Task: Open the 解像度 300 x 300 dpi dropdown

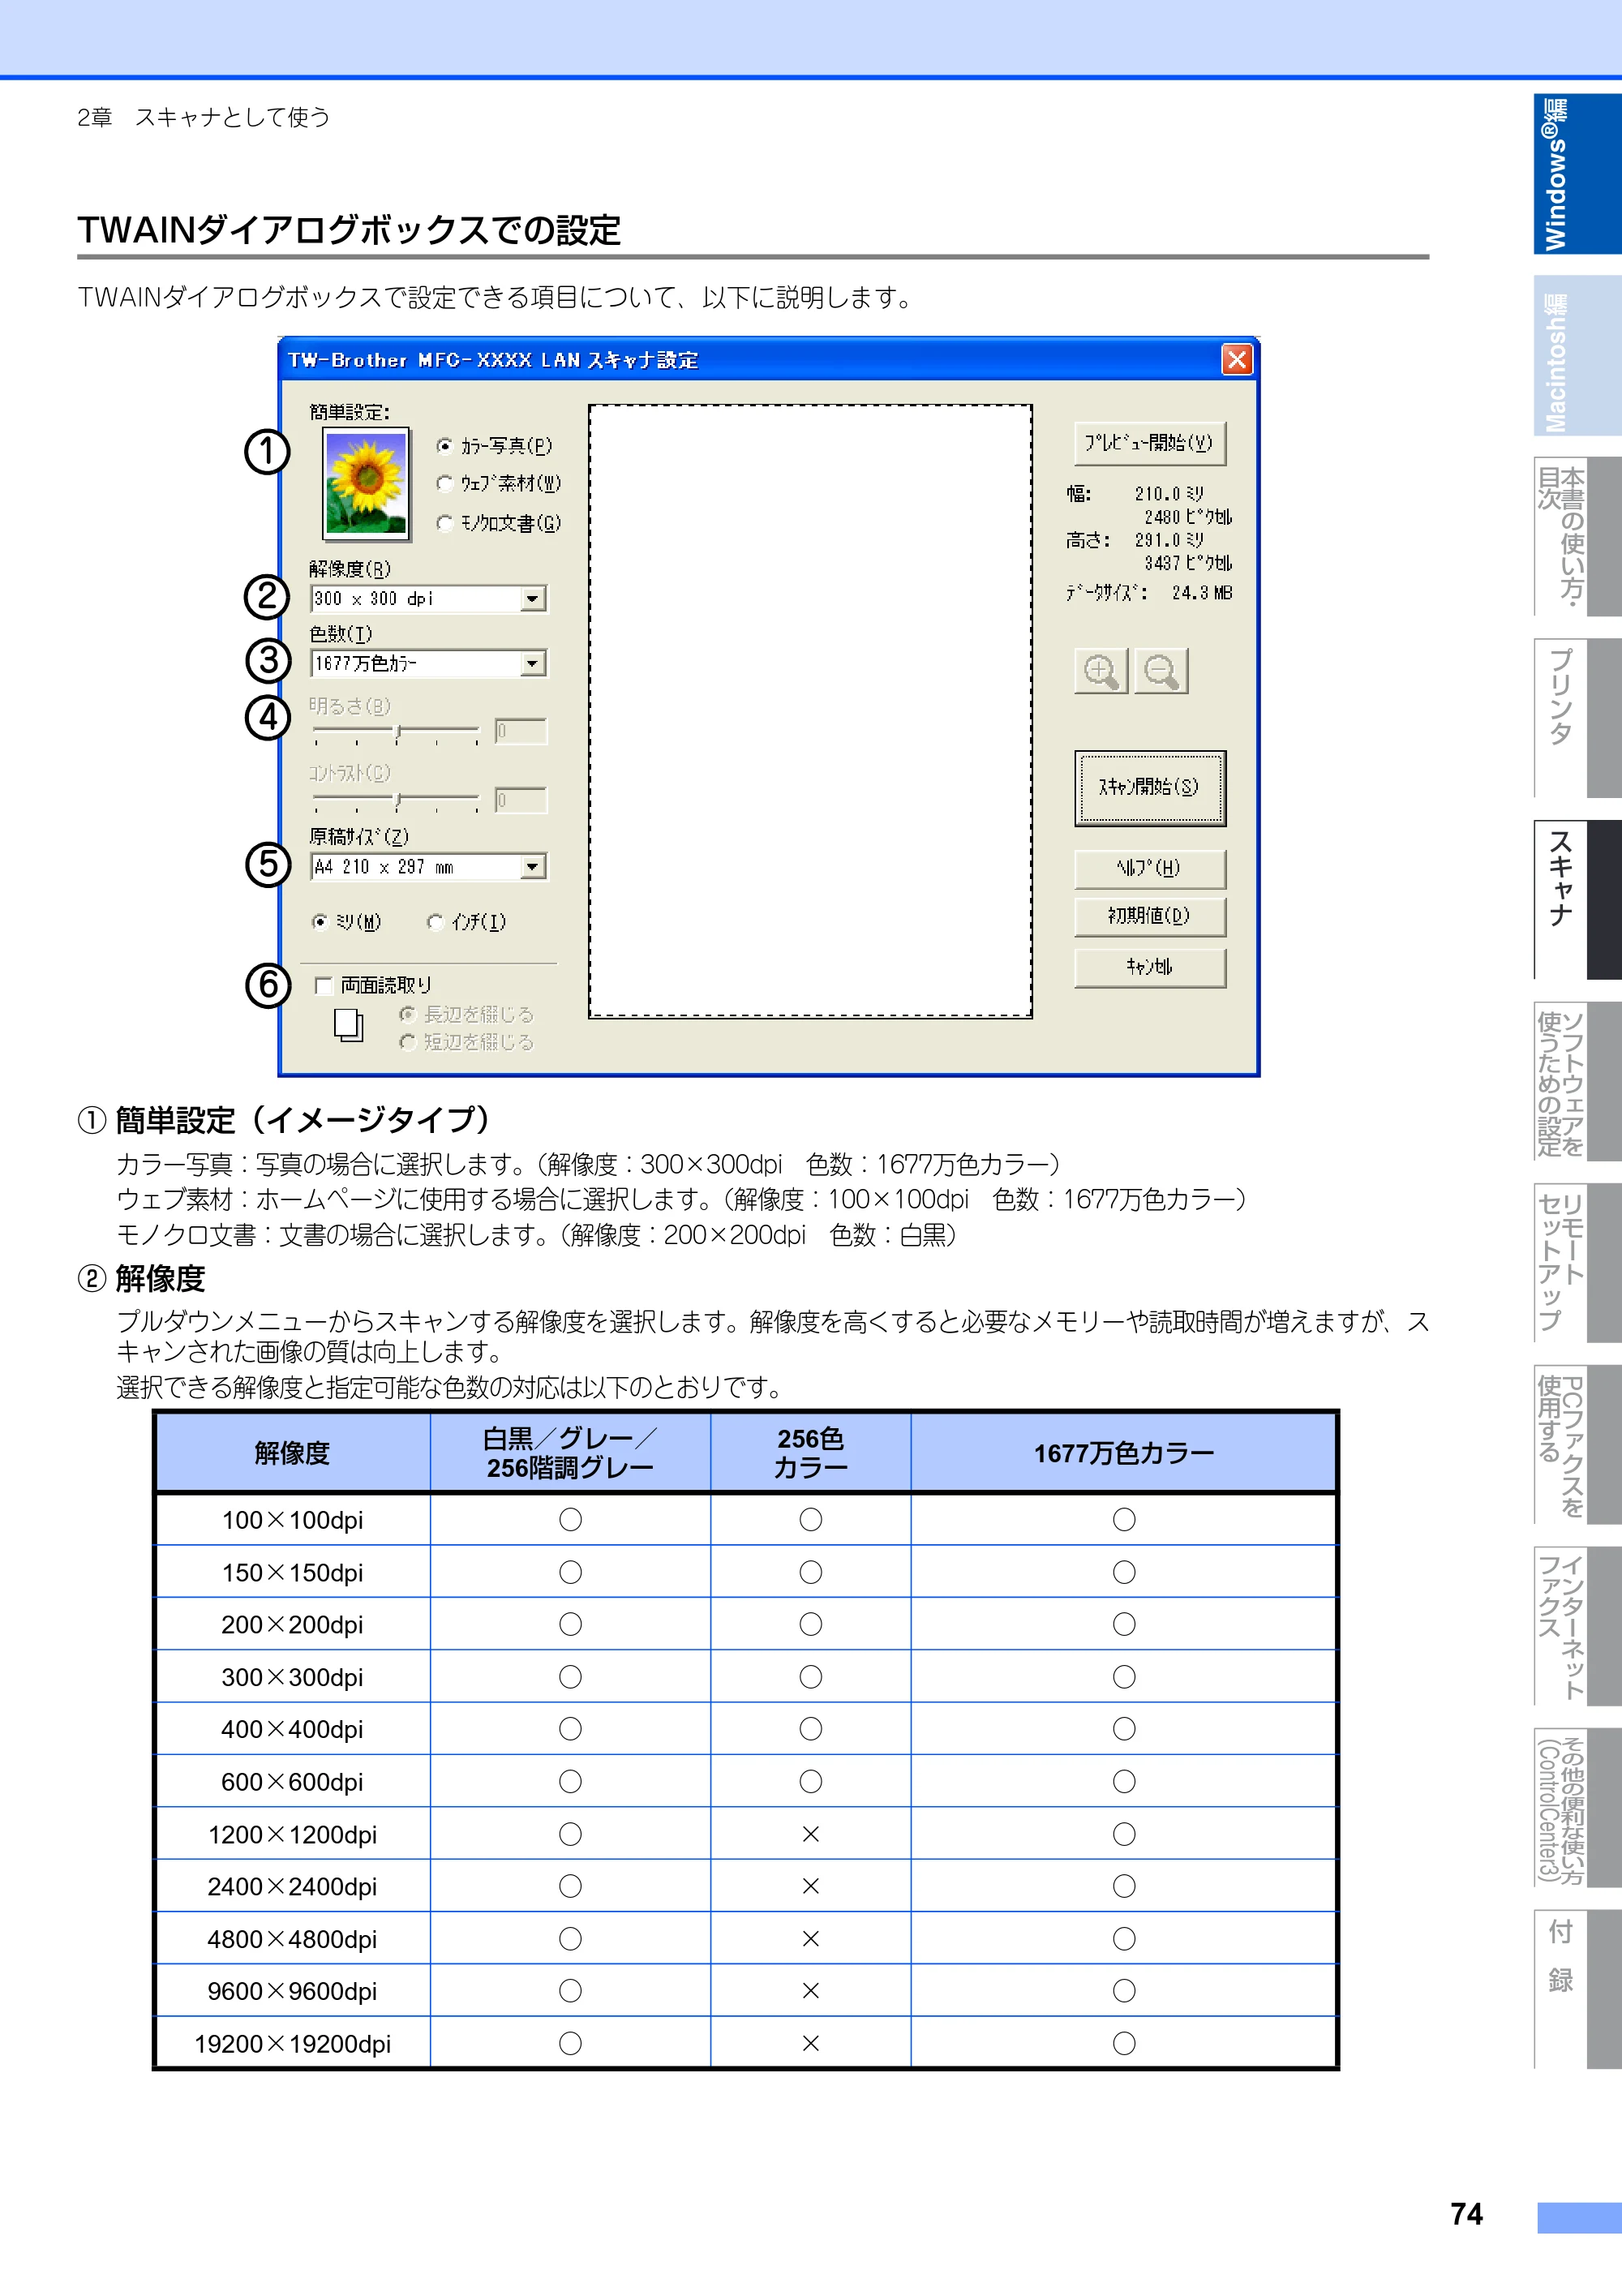Action: (x=429, y=599)
